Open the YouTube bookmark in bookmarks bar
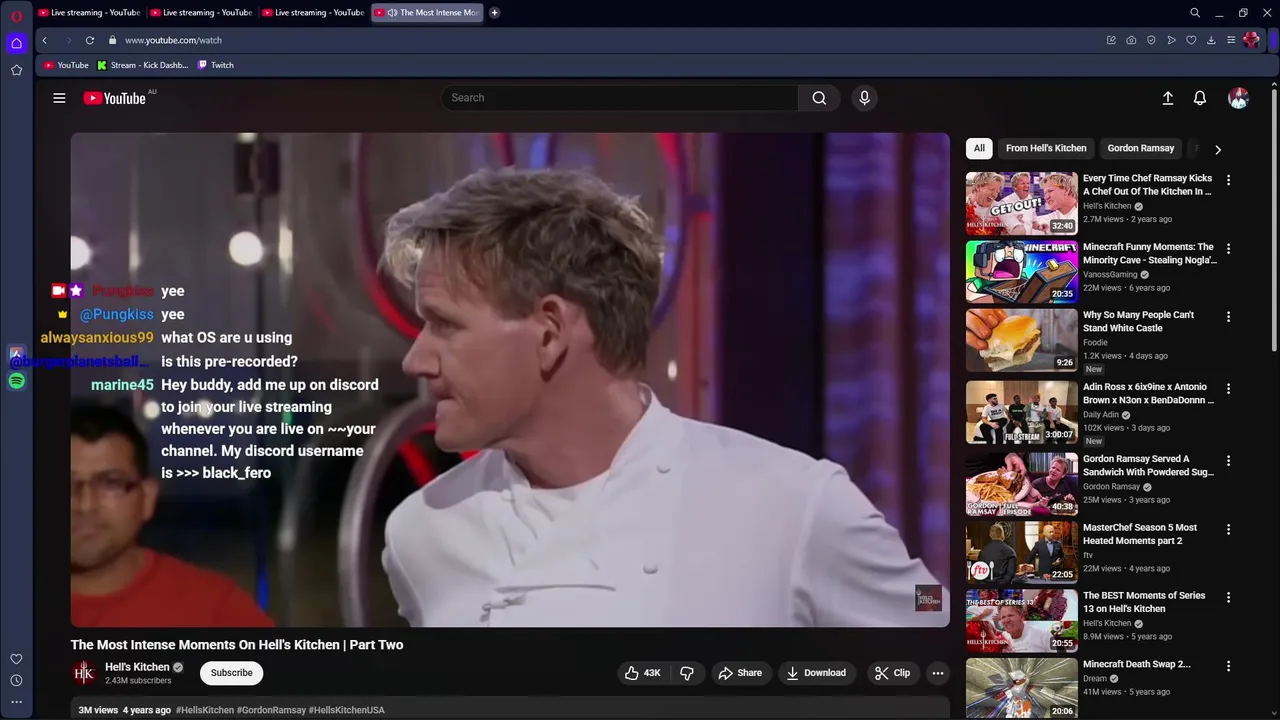 (x=66, y=65)
